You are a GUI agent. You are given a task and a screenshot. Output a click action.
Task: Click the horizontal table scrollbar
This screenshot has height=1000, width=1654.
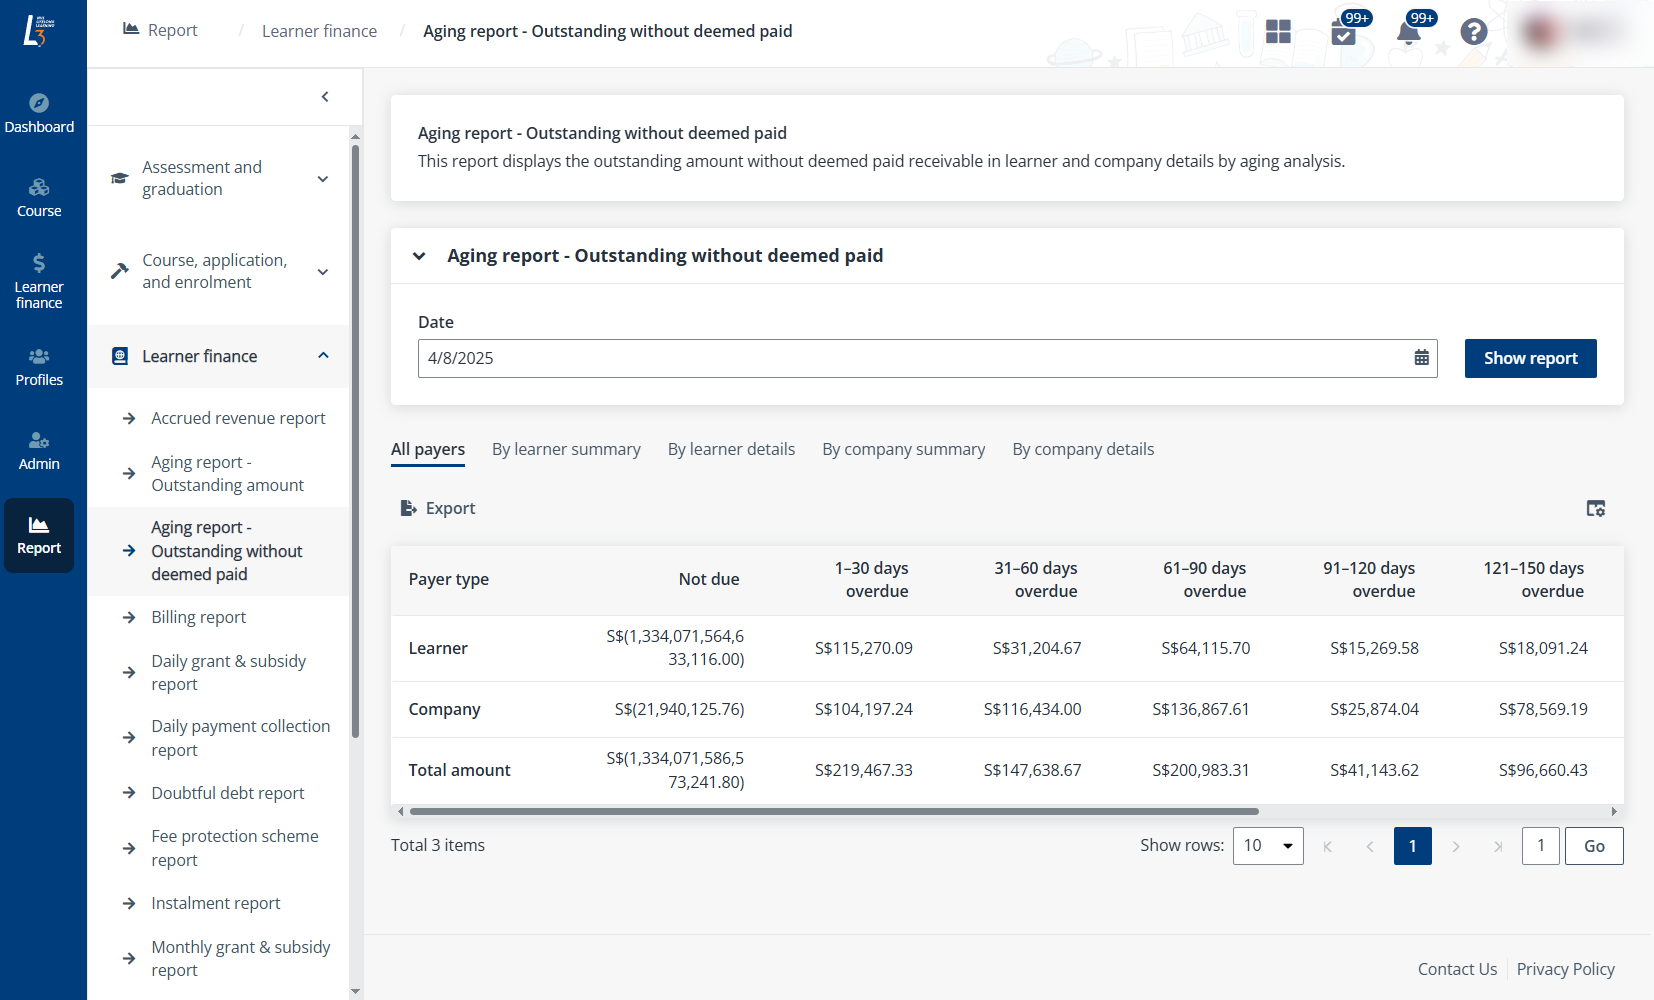point(833,812)
